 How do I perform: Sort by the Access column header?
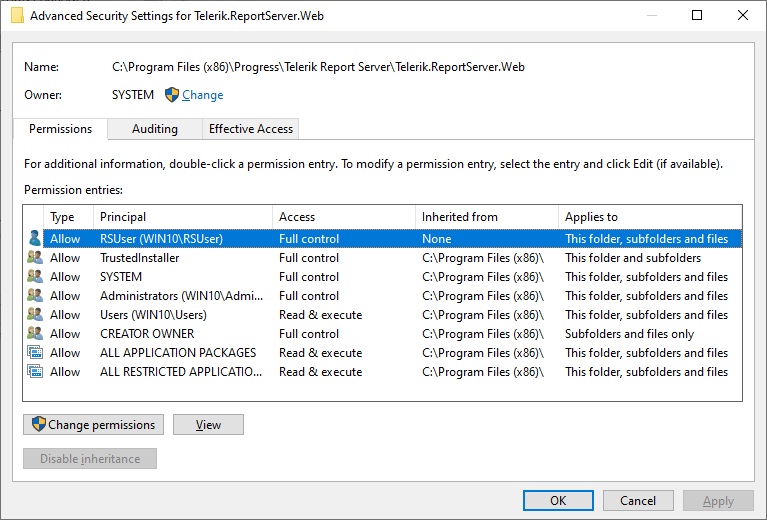[x=344, y=217]
